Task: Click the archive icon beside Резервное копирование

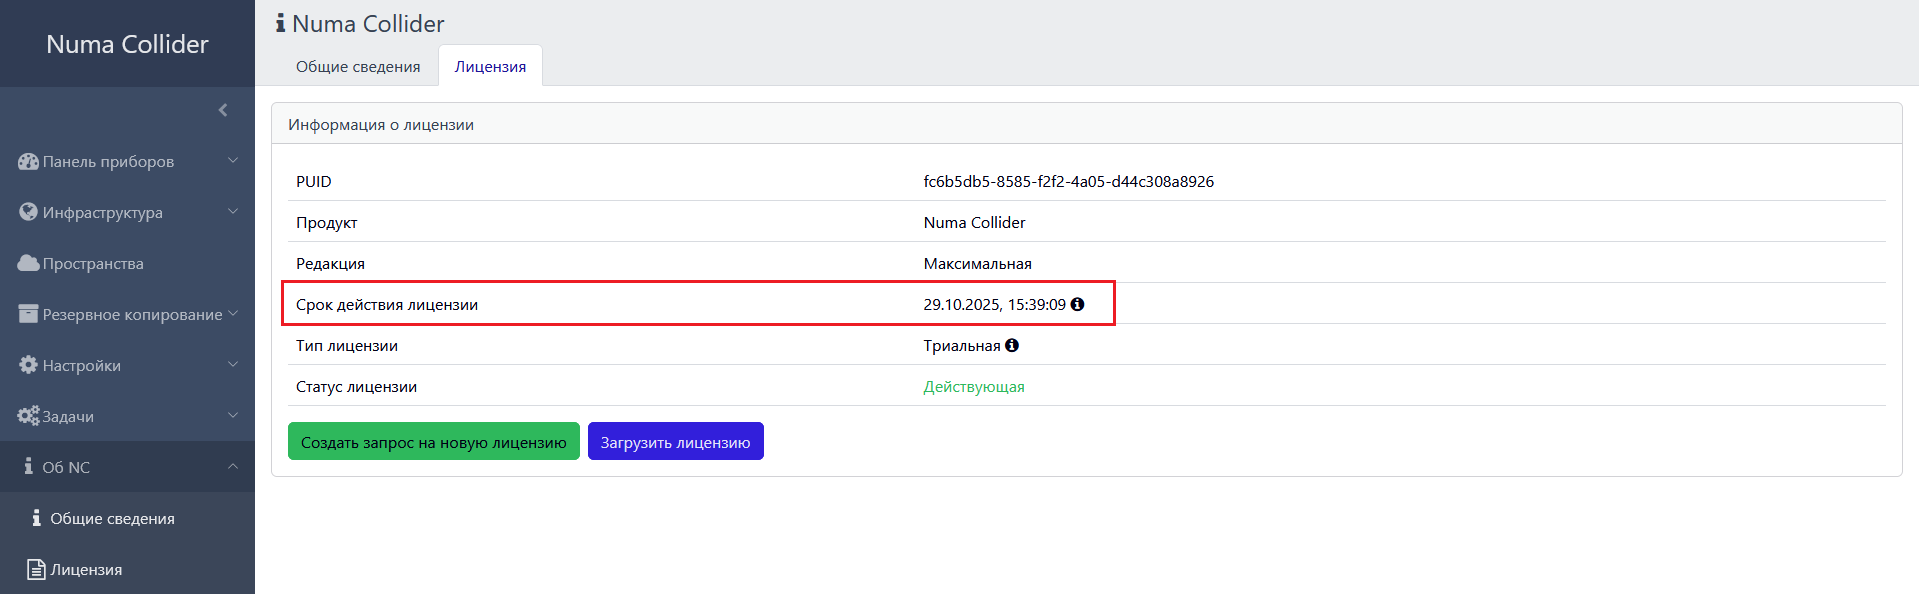Action: tap(28, 314)
